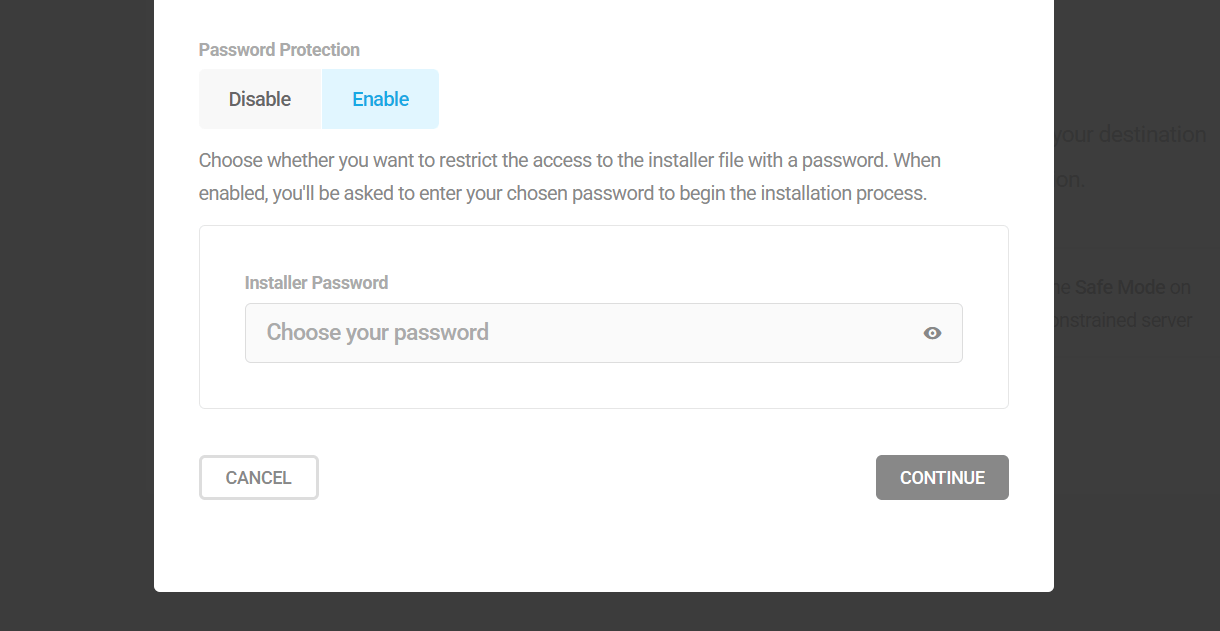This screenshot has height=631, width=1220.
Task: Toggle password visibility in the Installer Password field
Action: tap(932, 333)
